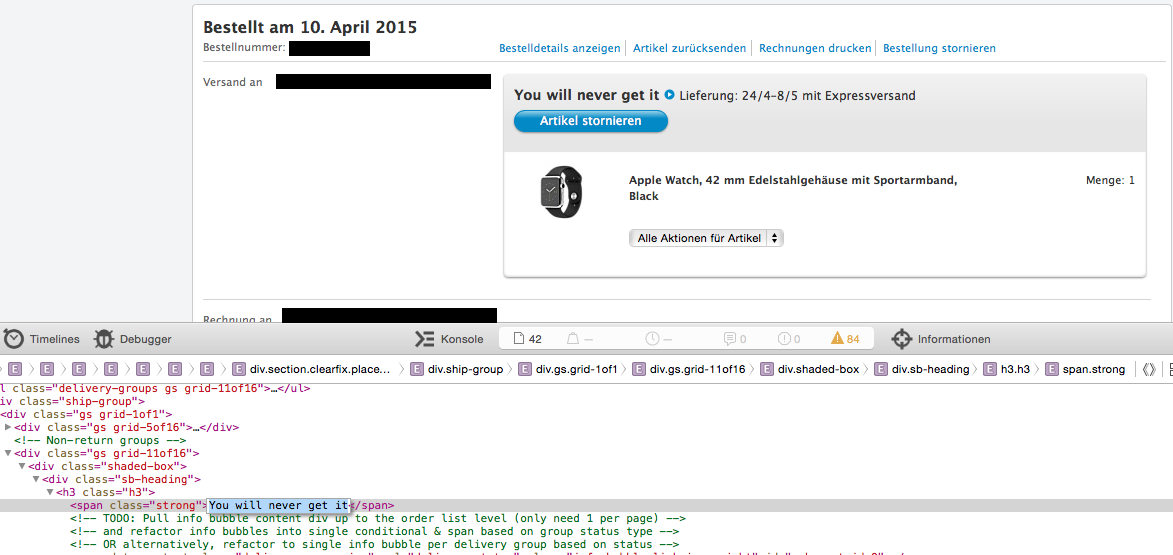This screenshot has height=555, width=1173.
Task: Activate the Informationen element inspection crosshair
Action: coord(941,339)
